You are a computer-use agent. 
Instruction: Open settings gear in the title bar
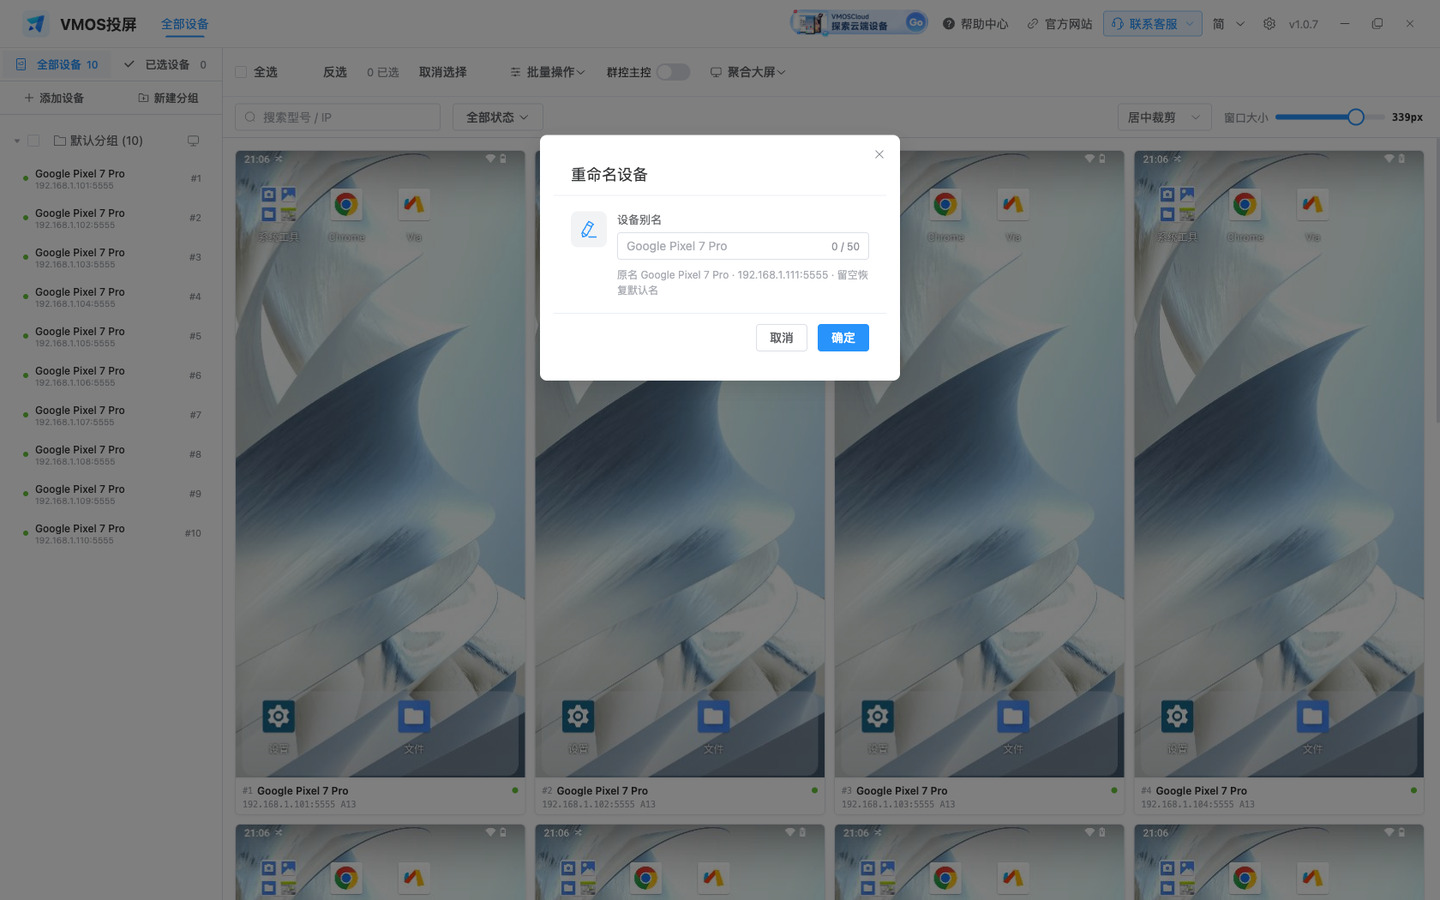[1269, 24]
